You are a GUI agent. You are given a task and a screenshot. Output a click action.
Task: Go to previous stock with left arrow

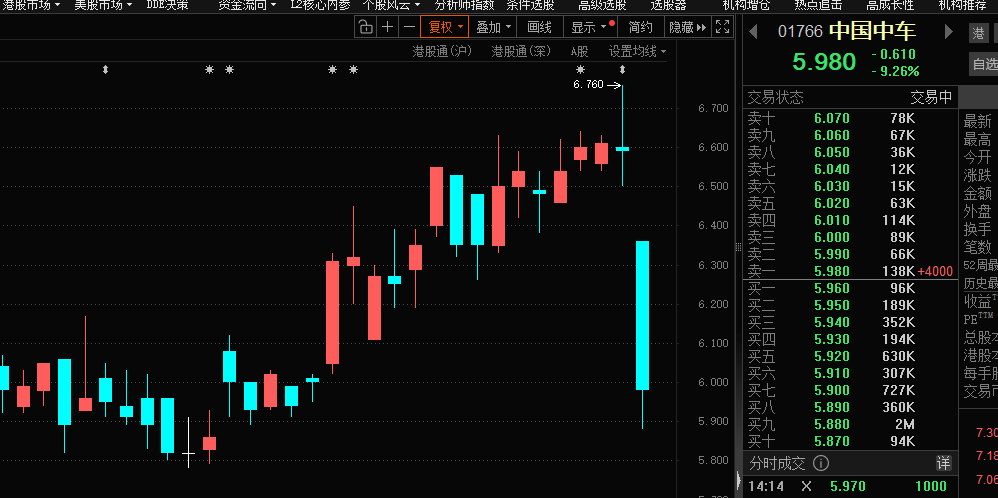click(754, 31)
